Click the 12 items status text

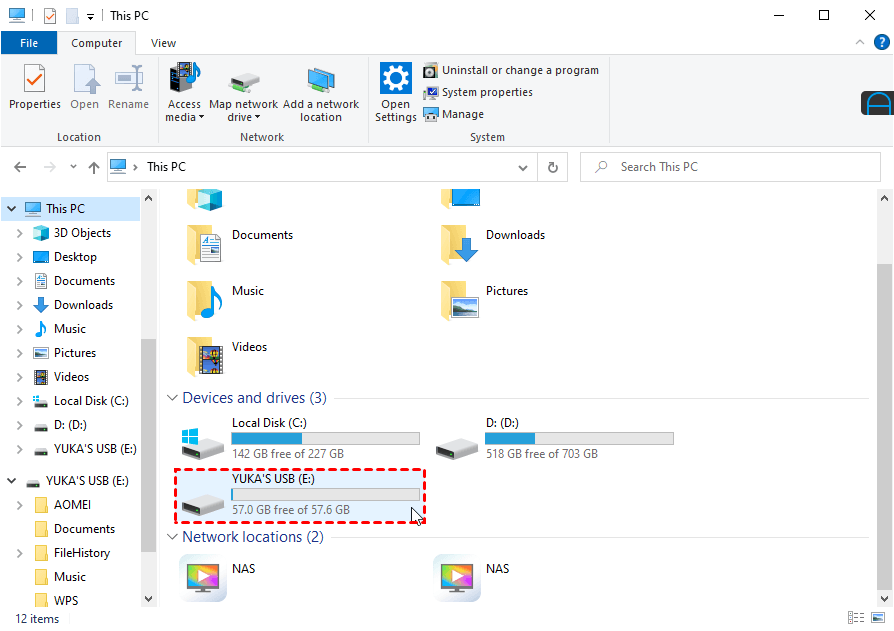(x=37, y=618)
